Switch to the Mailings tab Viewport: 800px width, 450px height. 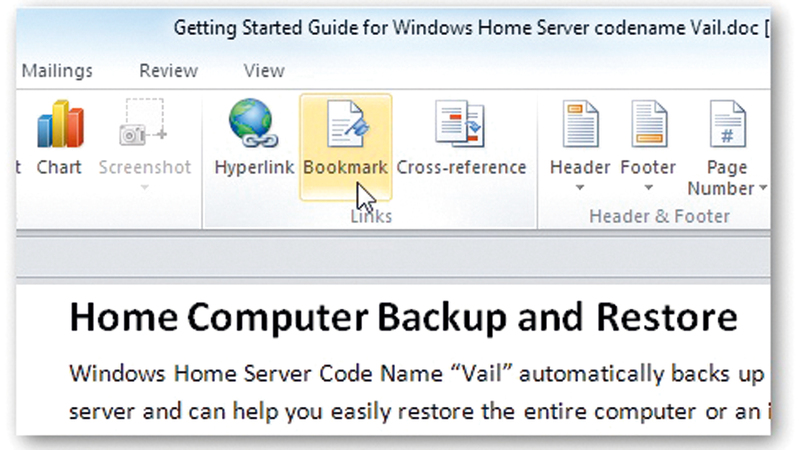point(57,71)
